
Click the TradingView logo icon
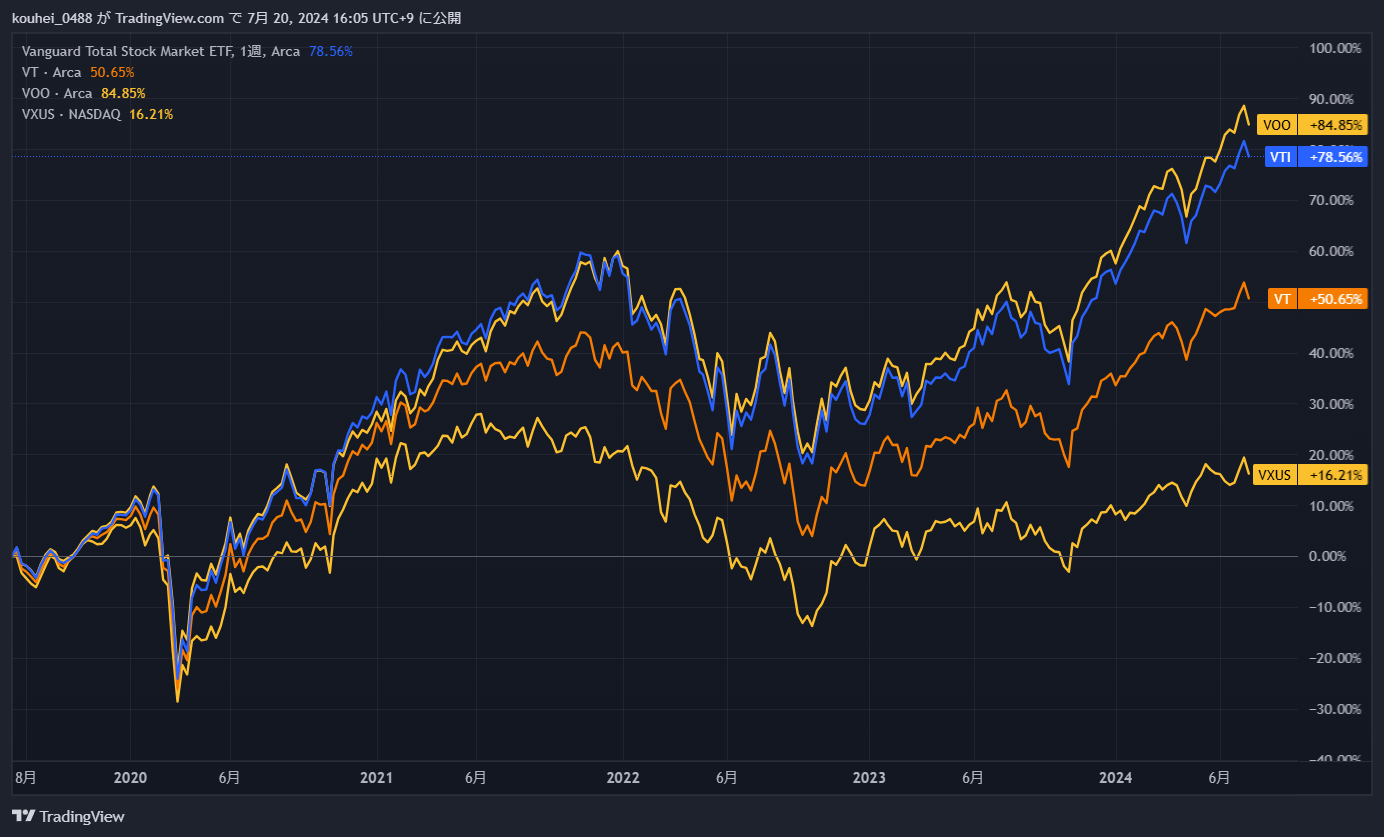click(x=24, y=816)
